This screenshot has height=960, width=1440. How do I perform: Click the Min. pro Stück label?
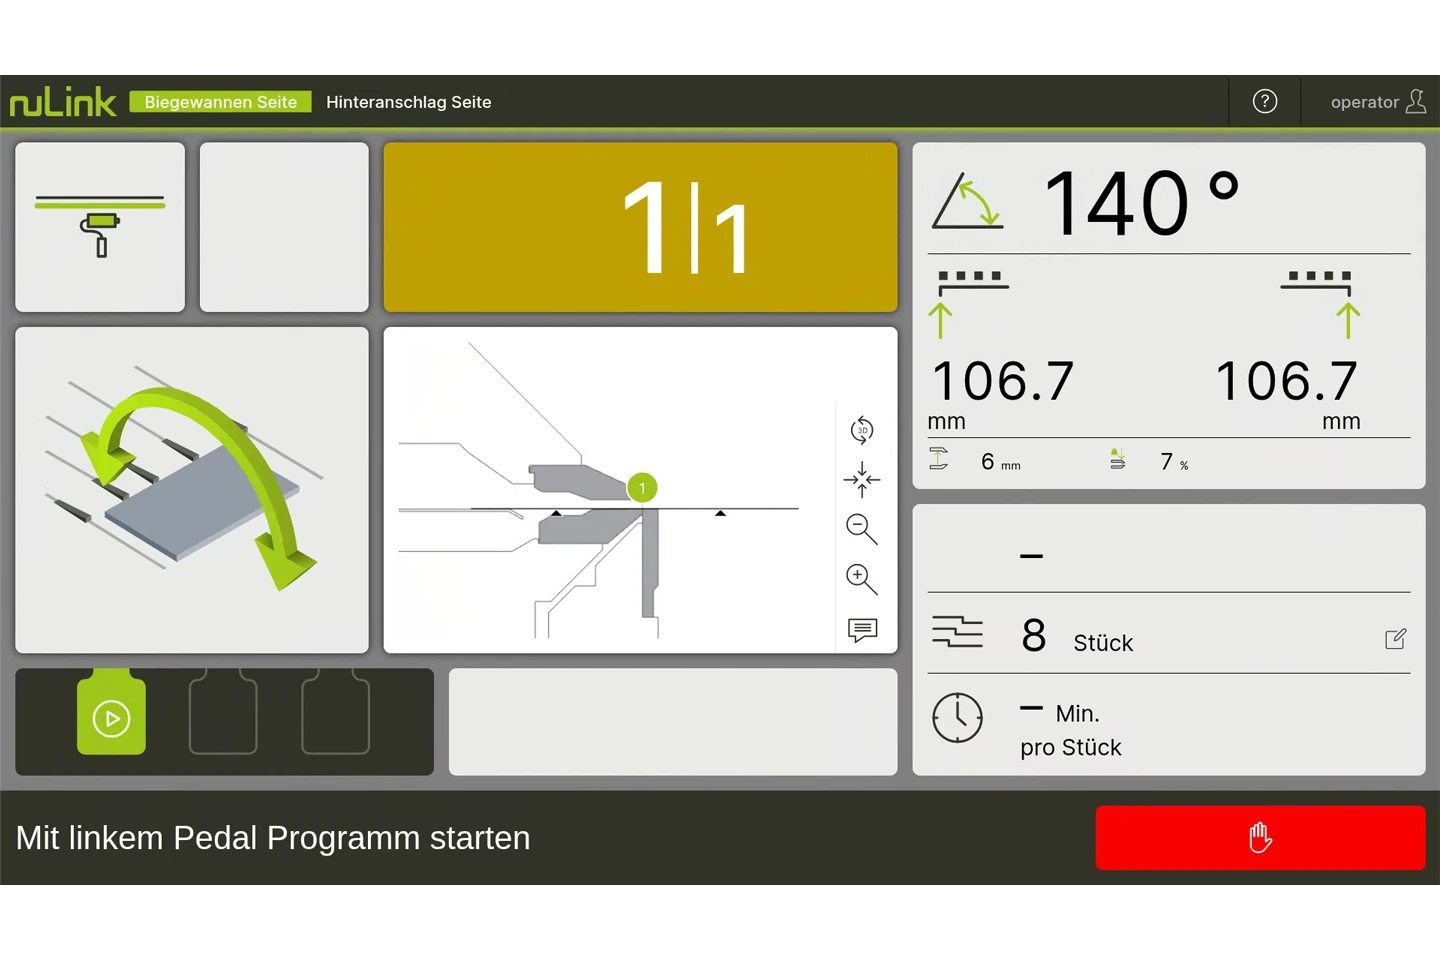[x=1071, y=730]
